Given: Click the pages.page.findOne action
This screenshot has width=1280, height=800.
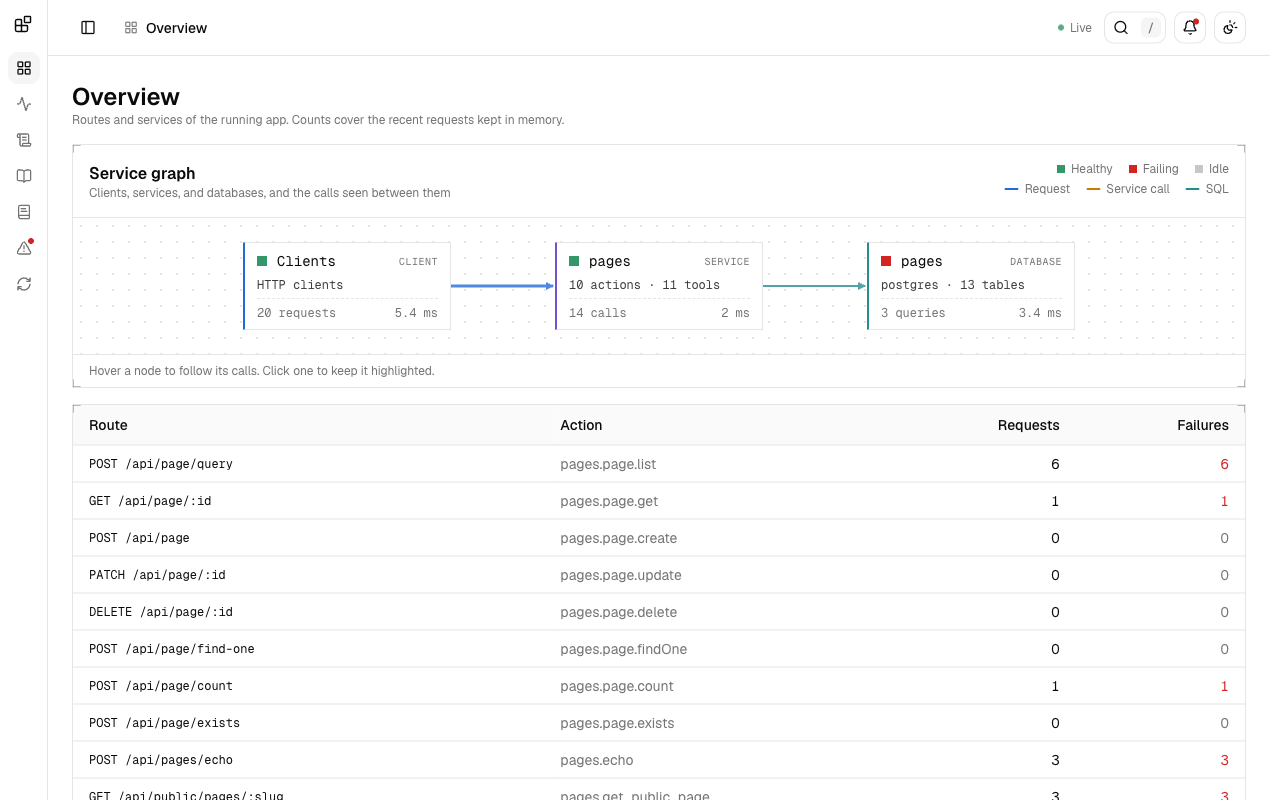Looking at the screenshot, I should pos(623,649).
